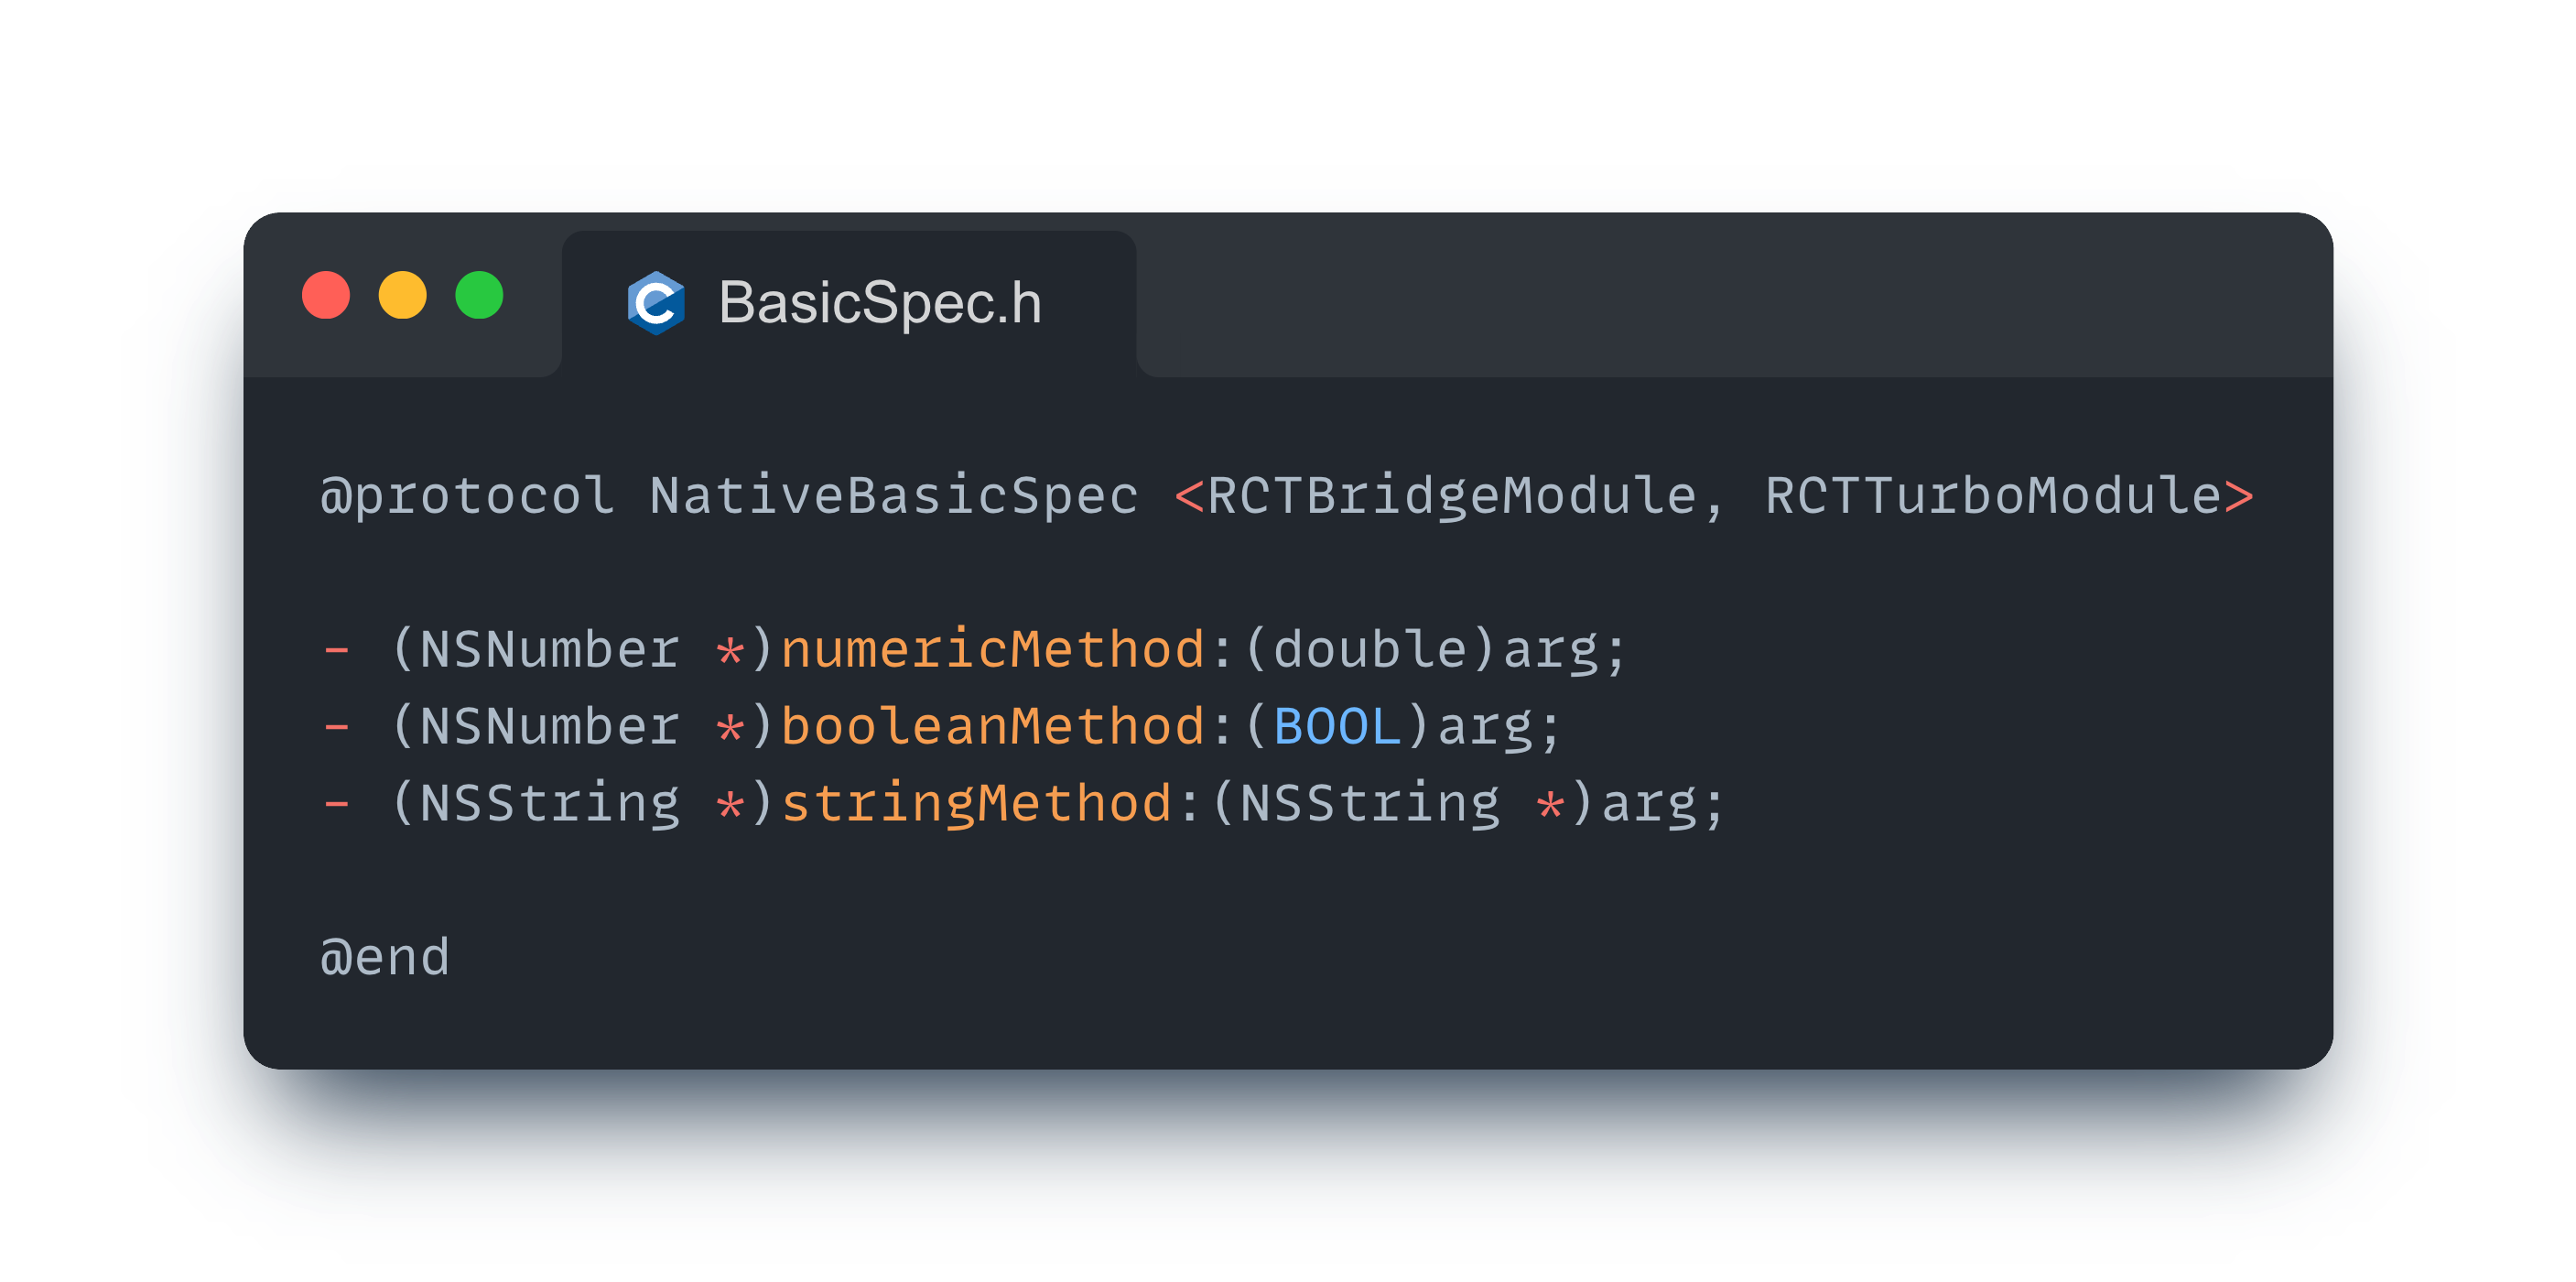Click the red close window dot
This screenshot has height=1282, width=2576.
(x=326, y=296)
